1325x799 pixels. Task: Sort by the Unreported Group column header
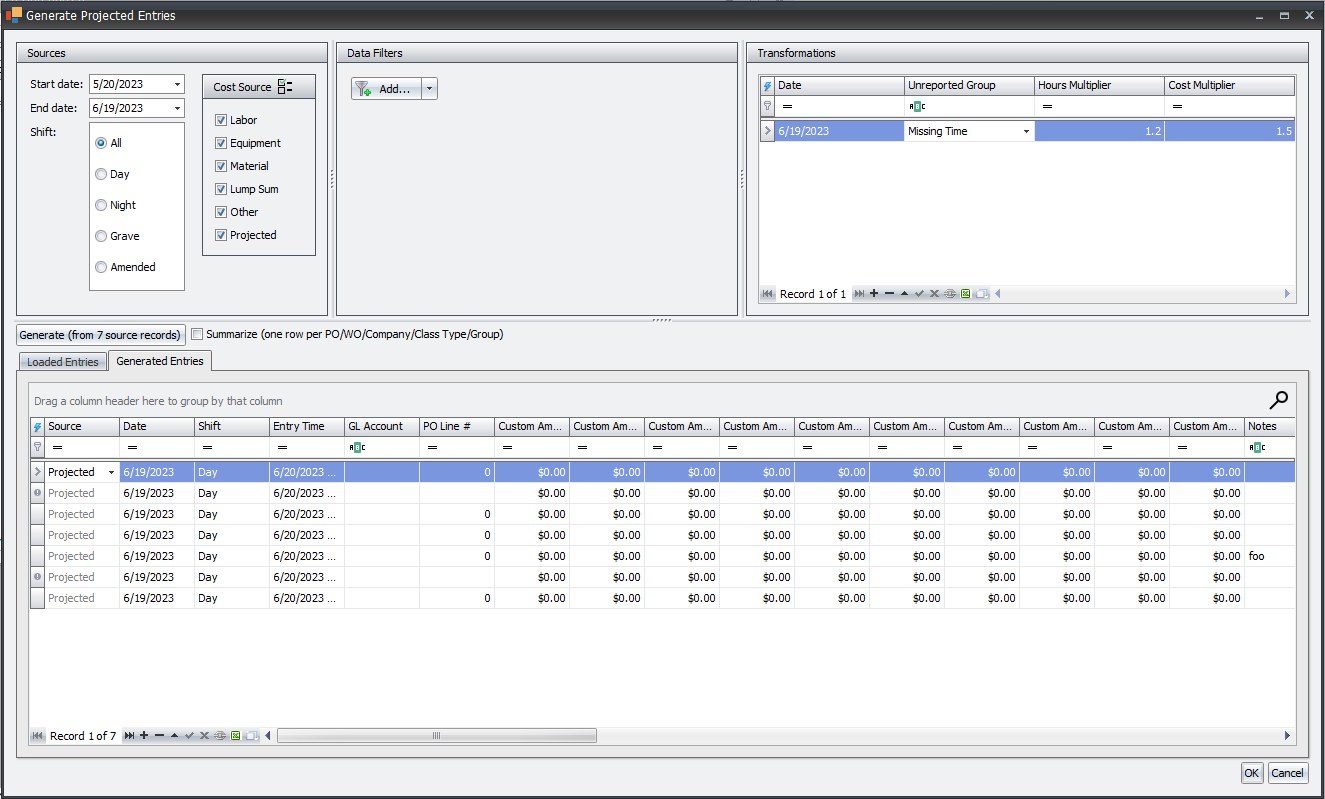pyautogui.click(x=970, y=86)
